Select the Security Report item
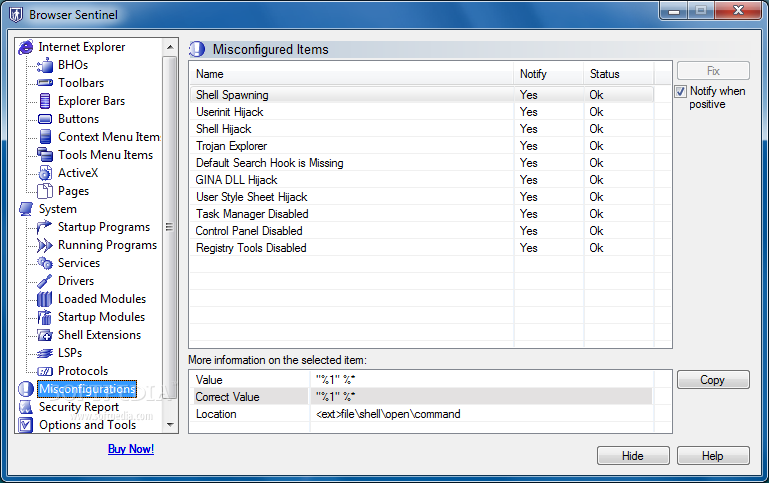The height and width of the screenshot is (483, 769). tap(79, 407)
